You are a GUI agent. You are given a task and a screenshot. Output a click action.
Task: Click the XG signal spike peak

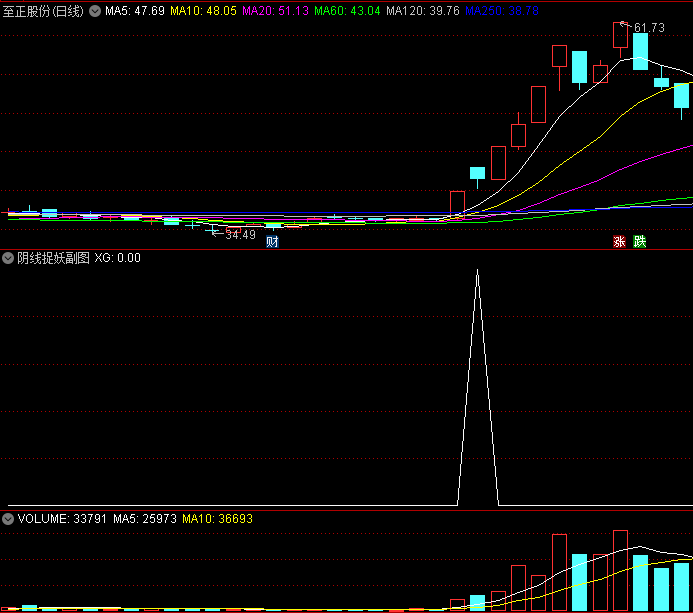tap(478, 270)
